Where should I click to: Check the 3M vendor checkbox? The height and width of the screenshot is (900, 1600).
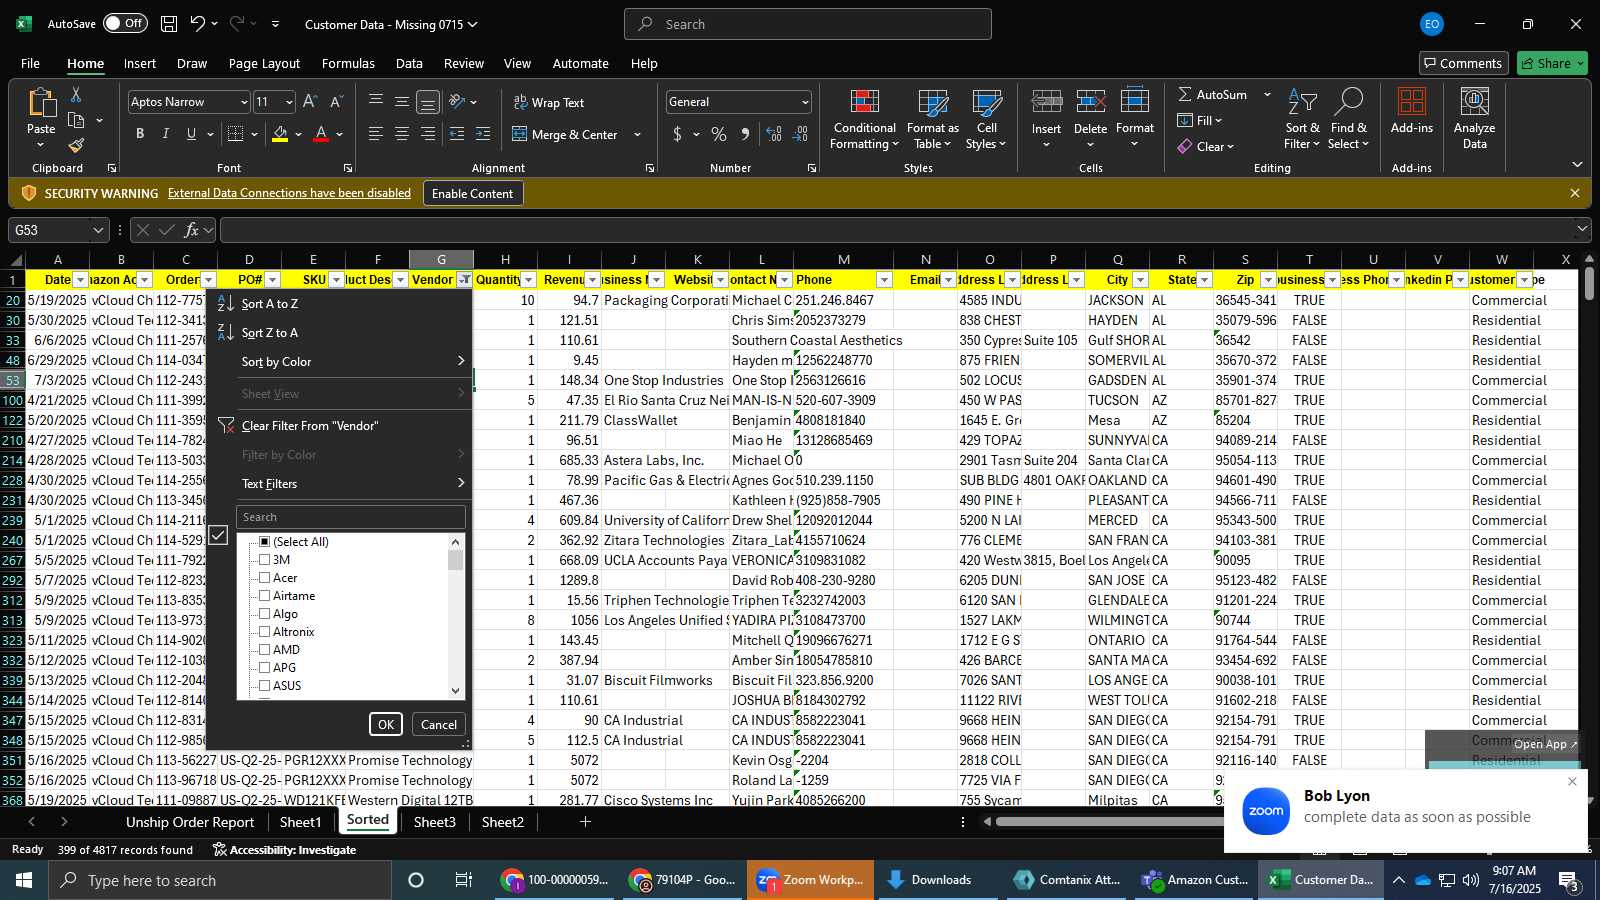click(x=265, y=560)
